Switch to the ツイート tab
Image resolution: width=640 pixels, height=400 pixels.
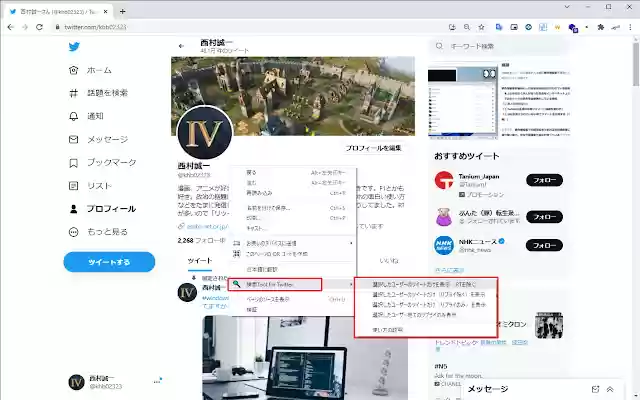(200, 261)
